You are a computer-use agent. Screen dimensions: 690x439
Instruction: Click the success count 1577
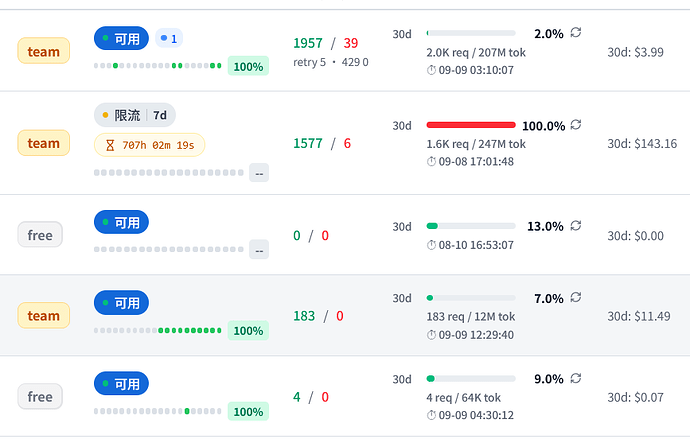point(308,143)
